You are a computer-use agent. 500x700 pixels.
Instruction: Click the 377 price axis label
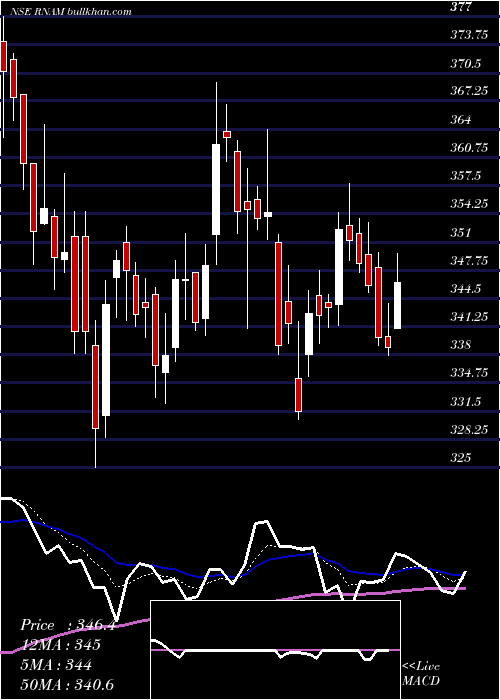pos(461,6)
